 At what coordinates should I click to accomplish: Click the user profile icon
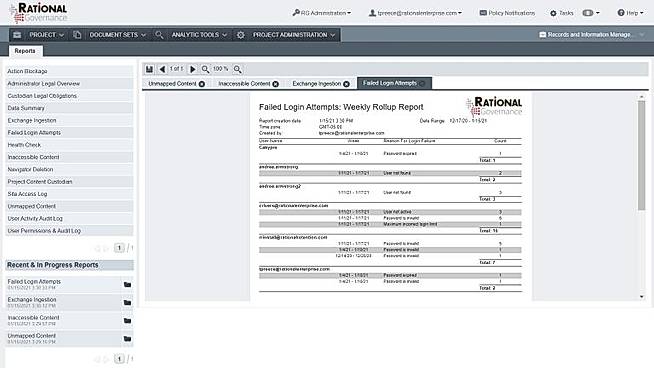(x=372, y=13)
